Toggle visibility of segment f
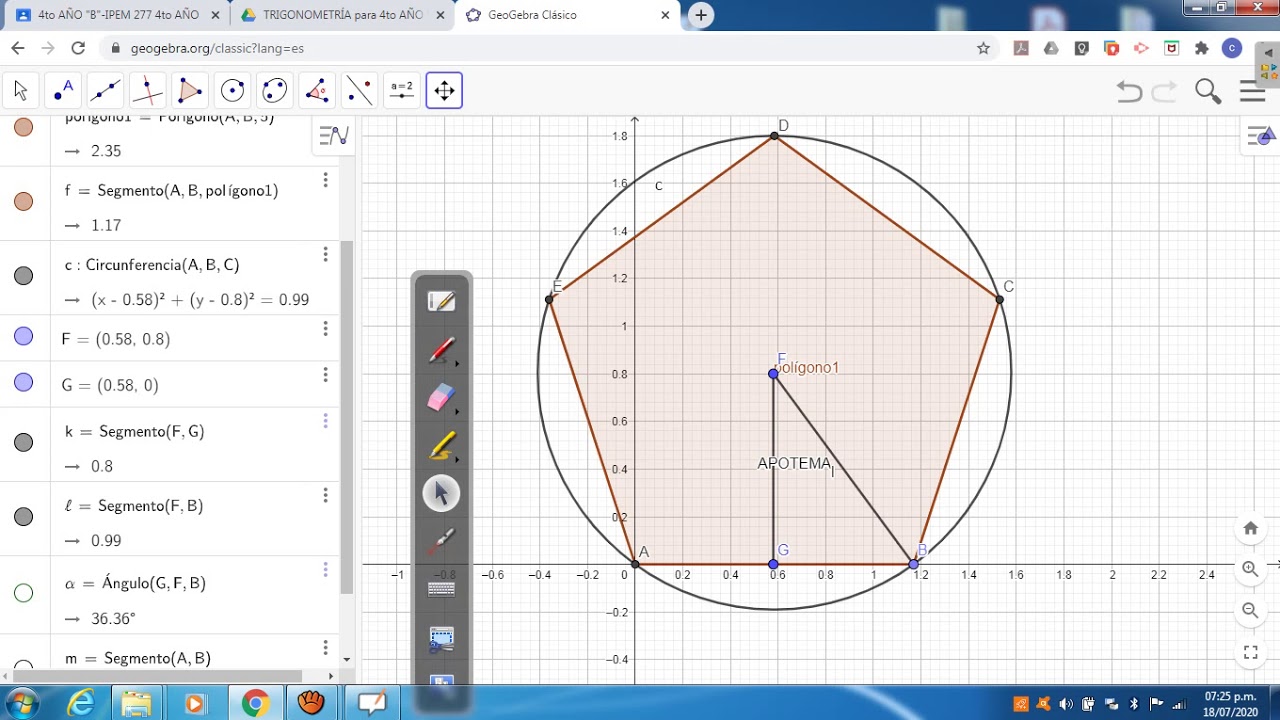The image size is (1280, 720). 24,201
